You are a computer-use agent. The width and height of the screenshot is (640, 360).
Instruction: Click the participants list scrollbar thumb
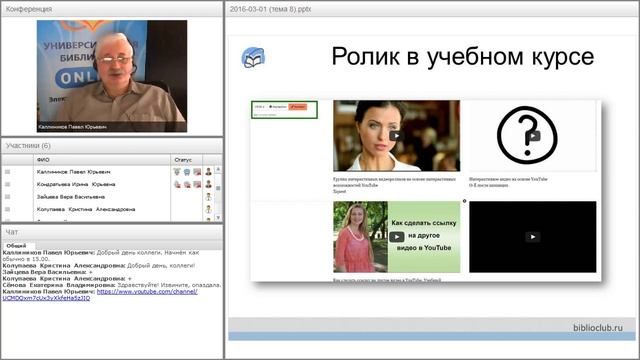click(218, 188)
